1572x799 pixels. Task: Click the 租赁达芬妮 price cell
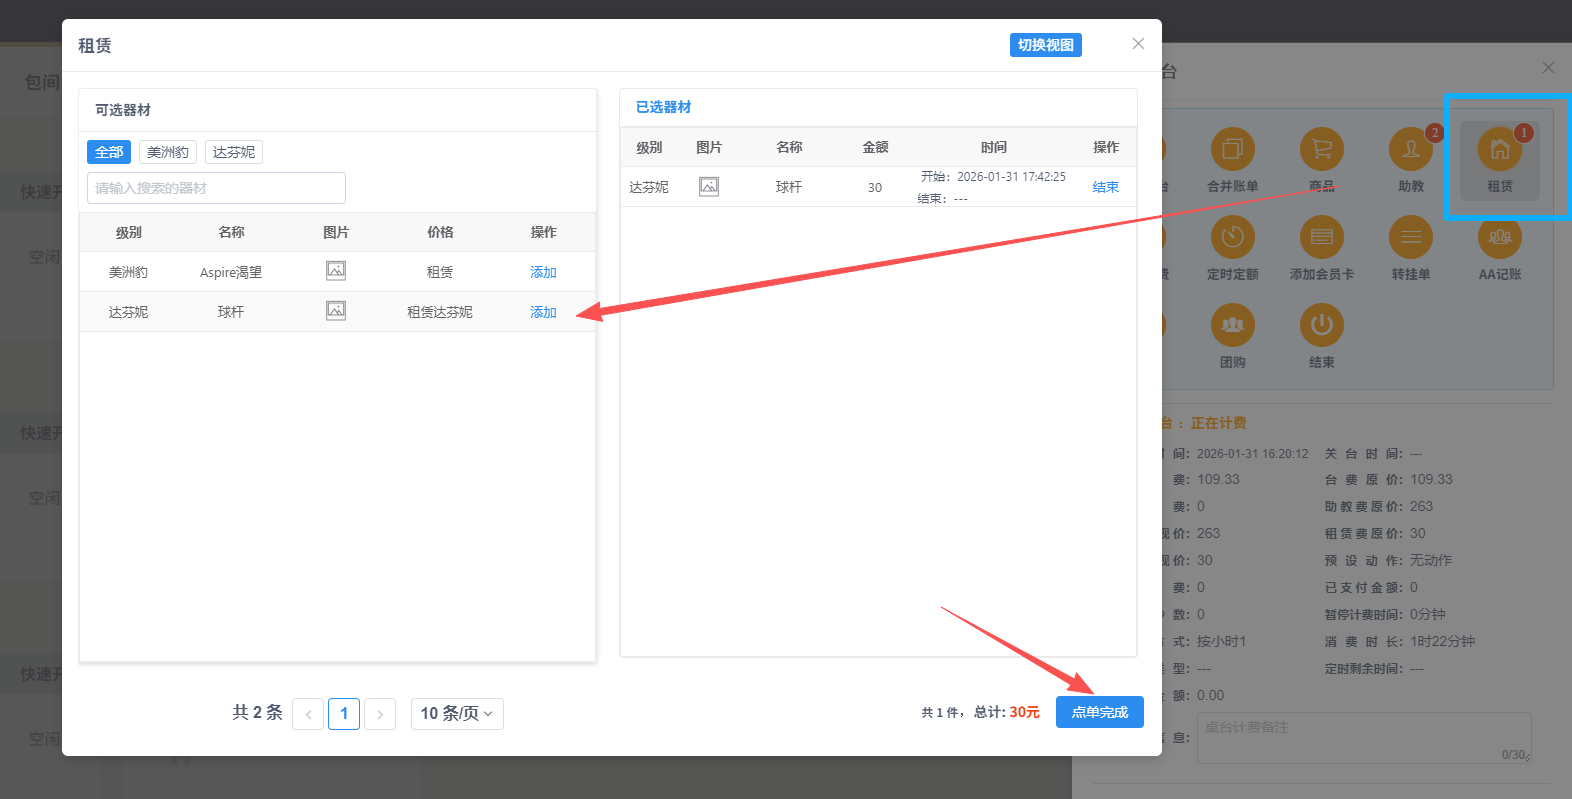[x=440, y=312]
